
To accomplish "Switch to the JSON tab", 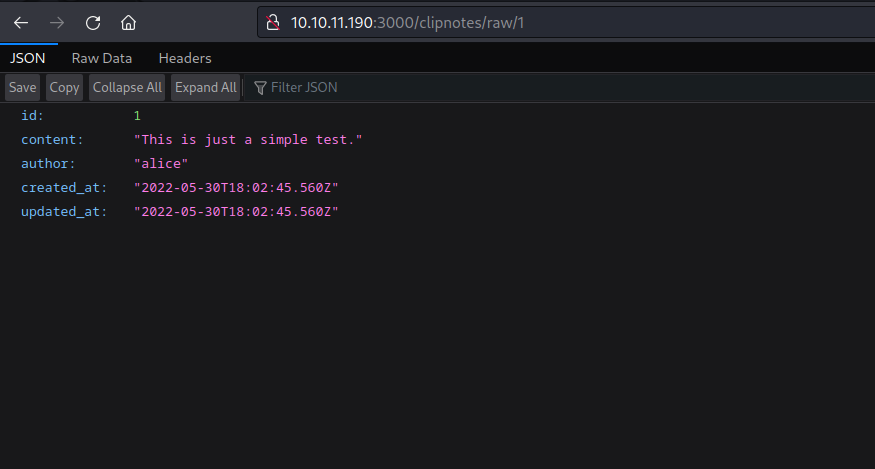I will [28, 58].
